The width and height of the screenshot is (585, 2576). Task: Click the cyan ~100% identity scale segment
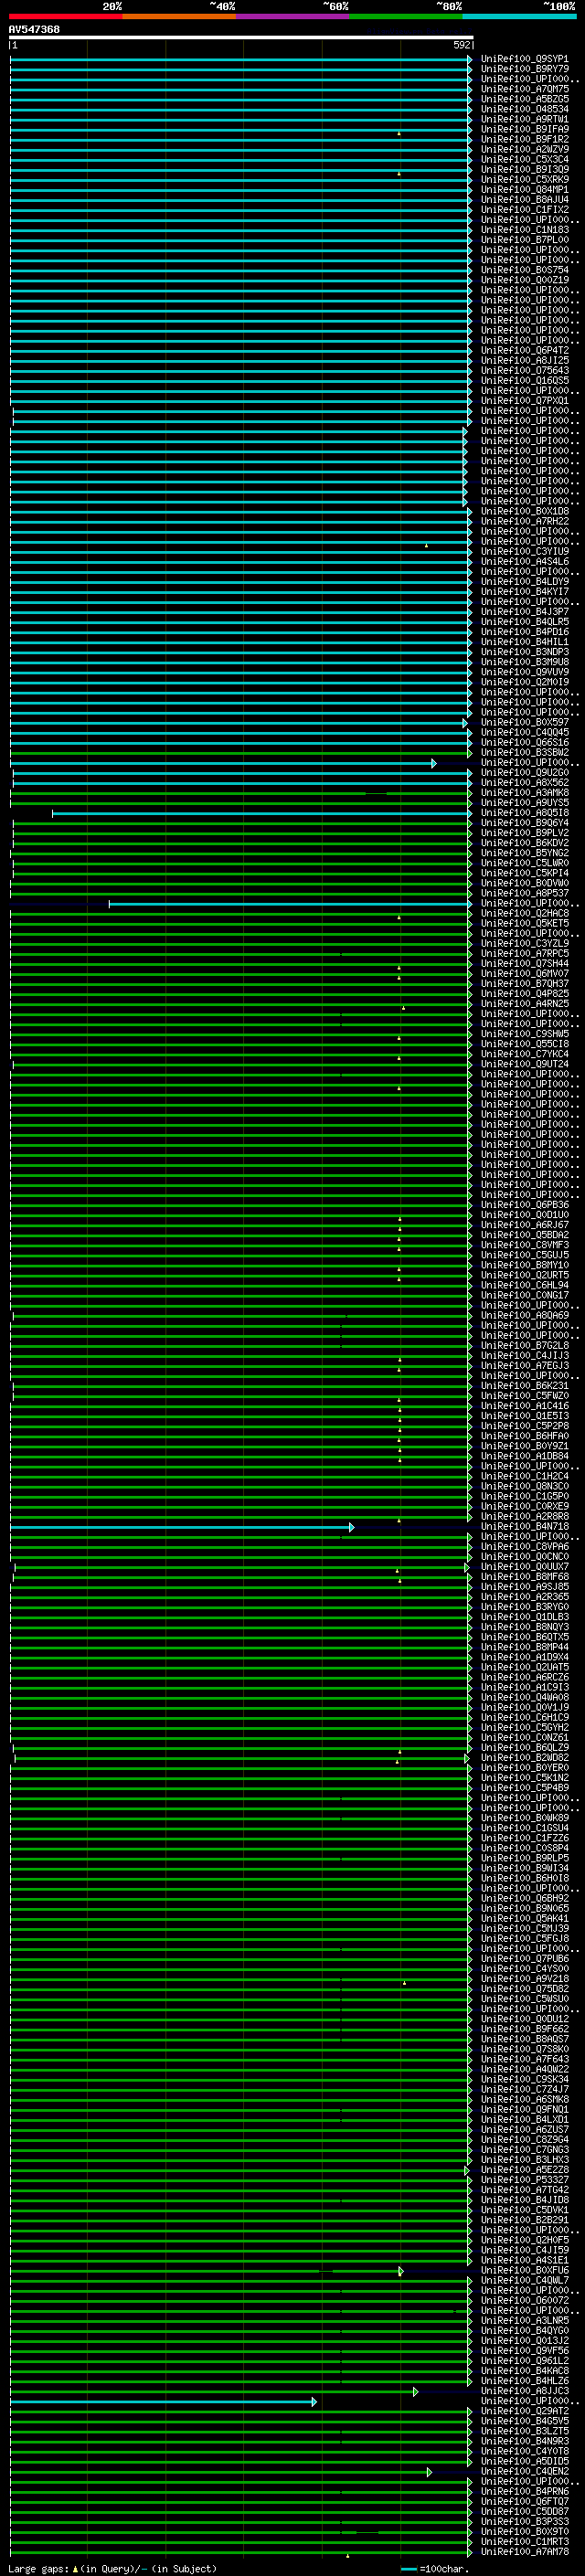point(520,16)
